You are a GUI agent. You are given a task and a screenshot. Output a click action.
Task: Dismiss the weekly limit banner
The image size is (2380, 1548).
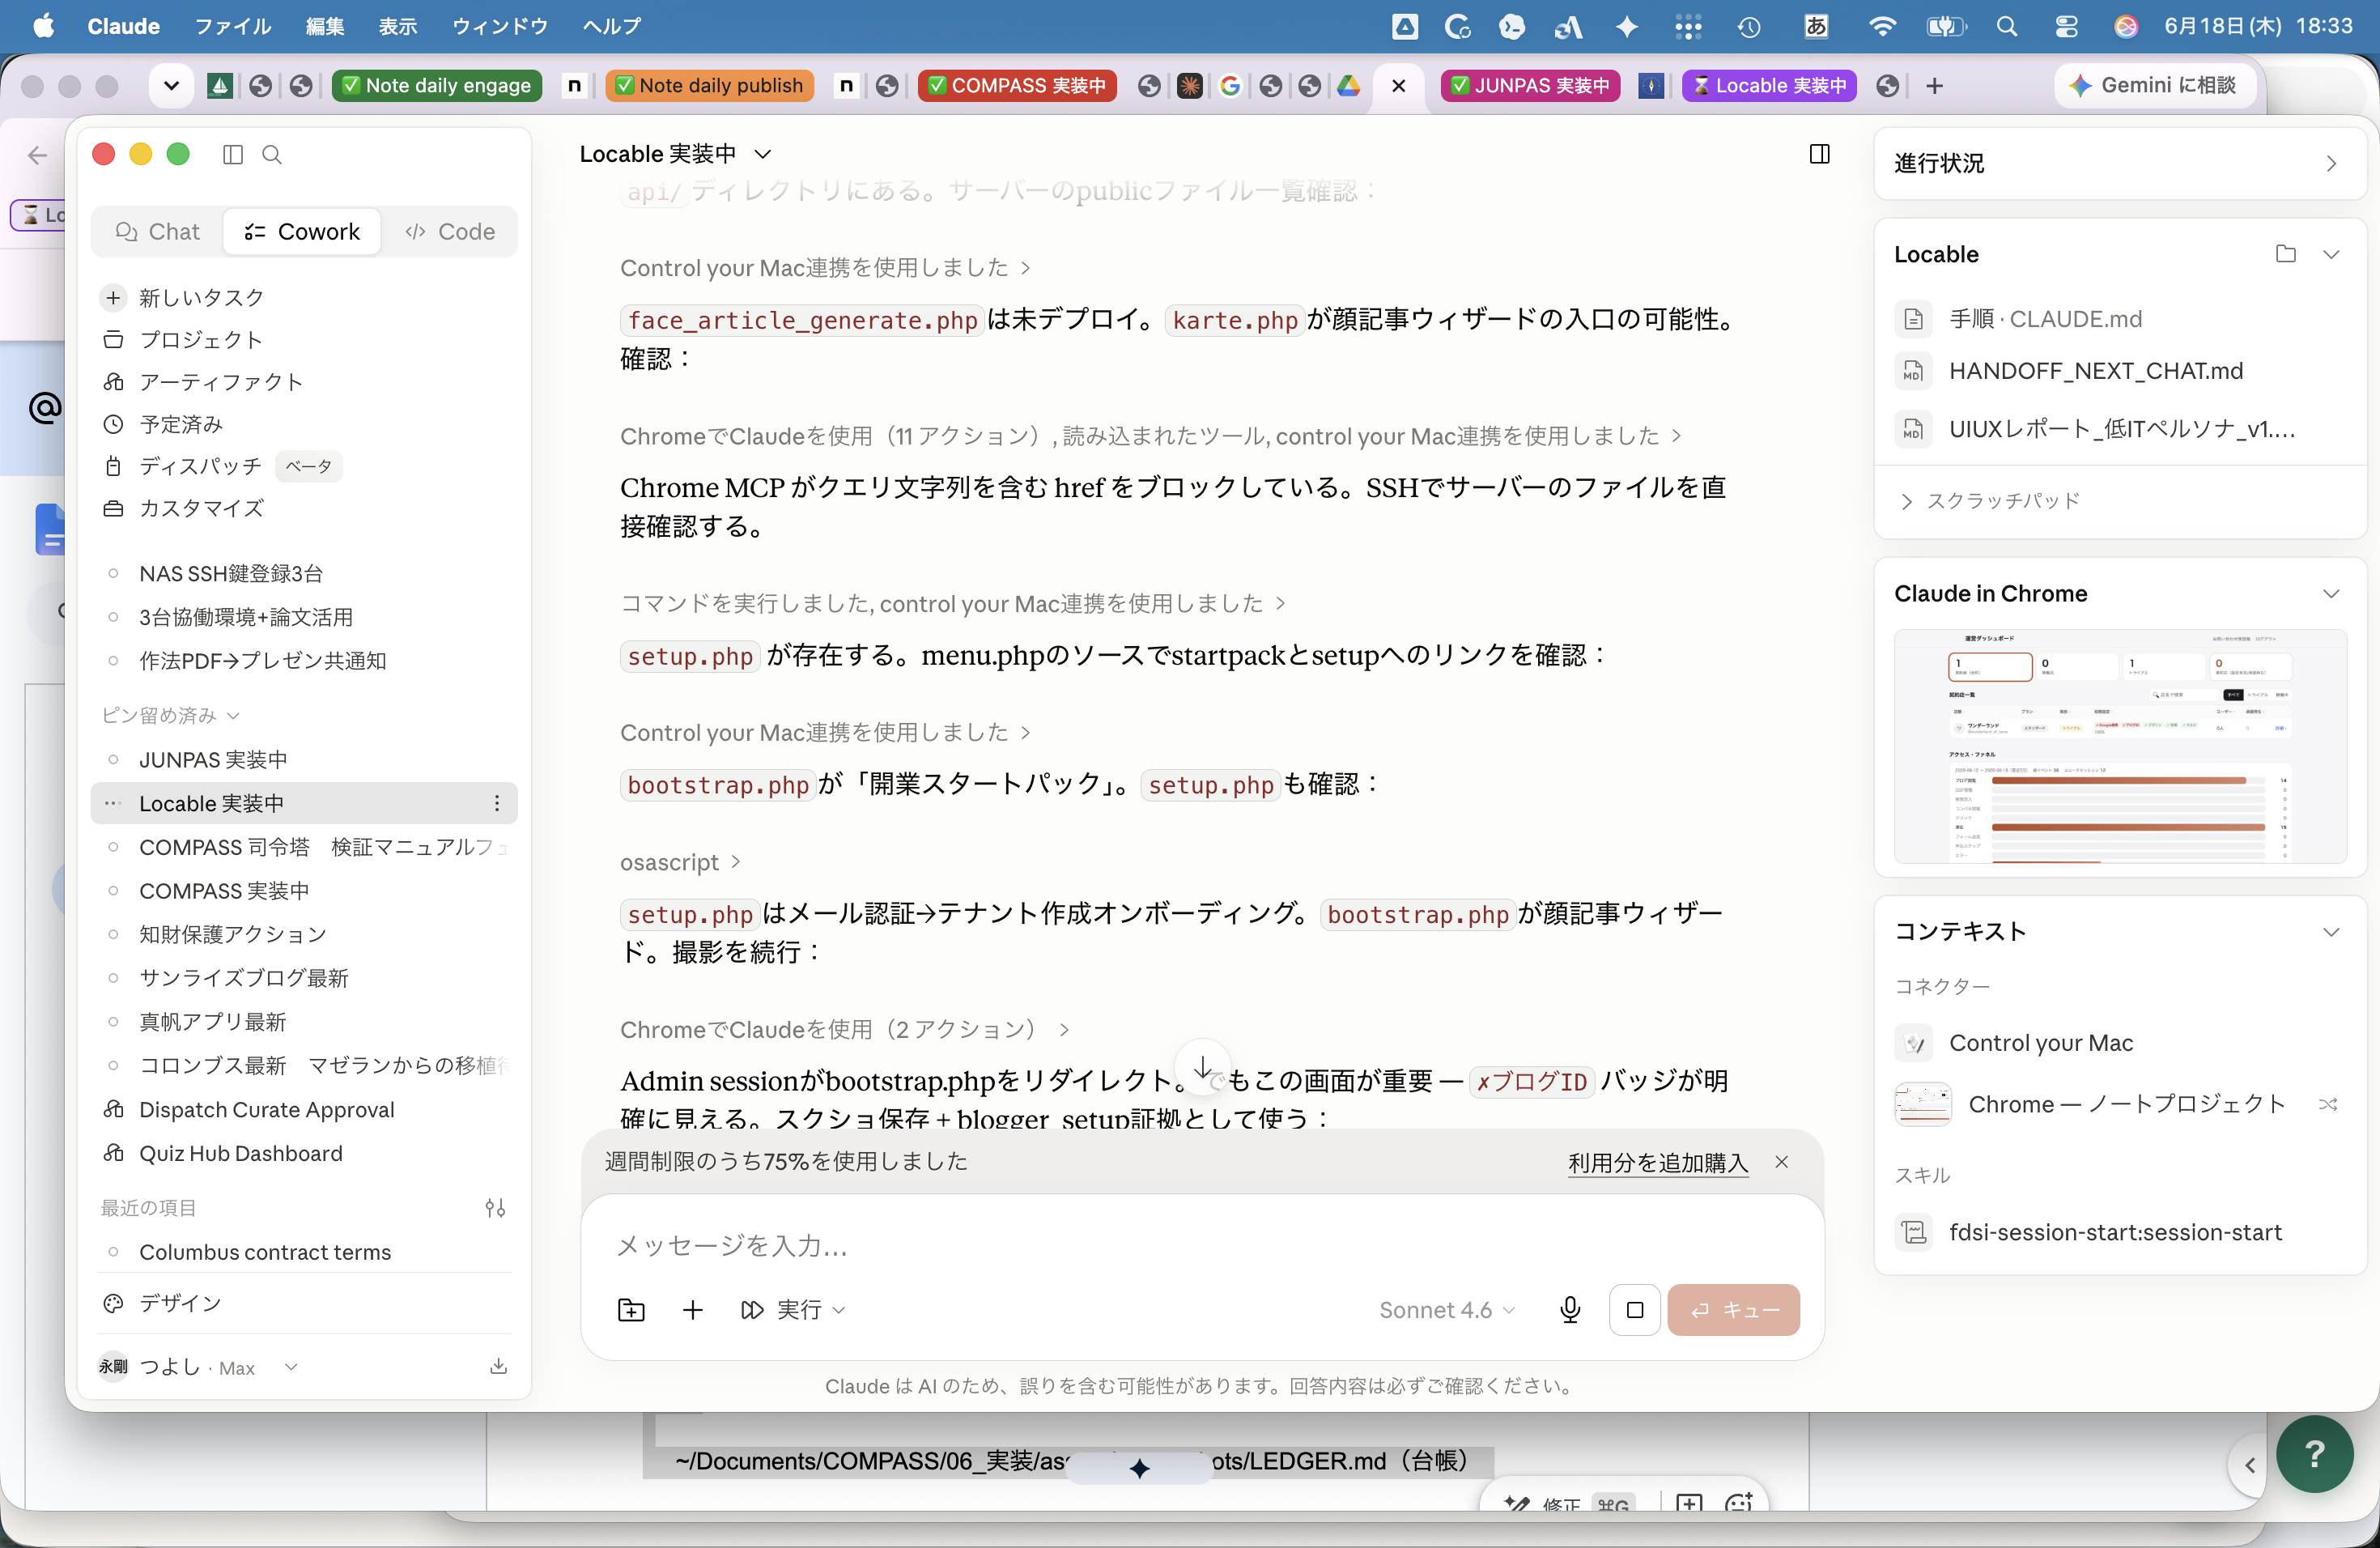tap(1782, 1162)
